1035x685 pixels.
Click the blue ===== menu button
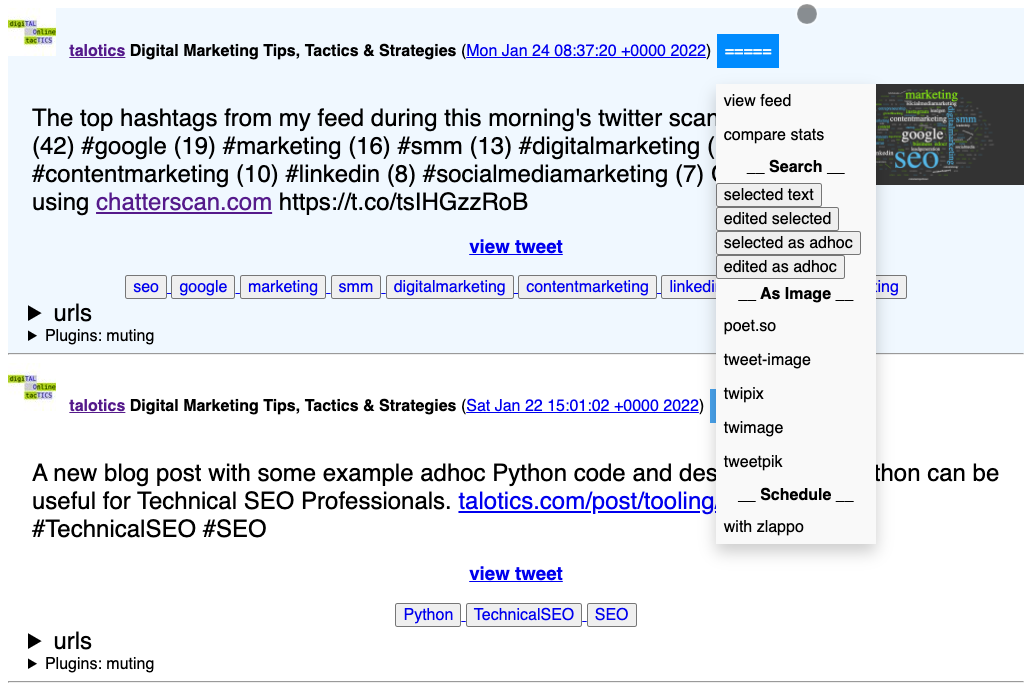coord(747,51)
